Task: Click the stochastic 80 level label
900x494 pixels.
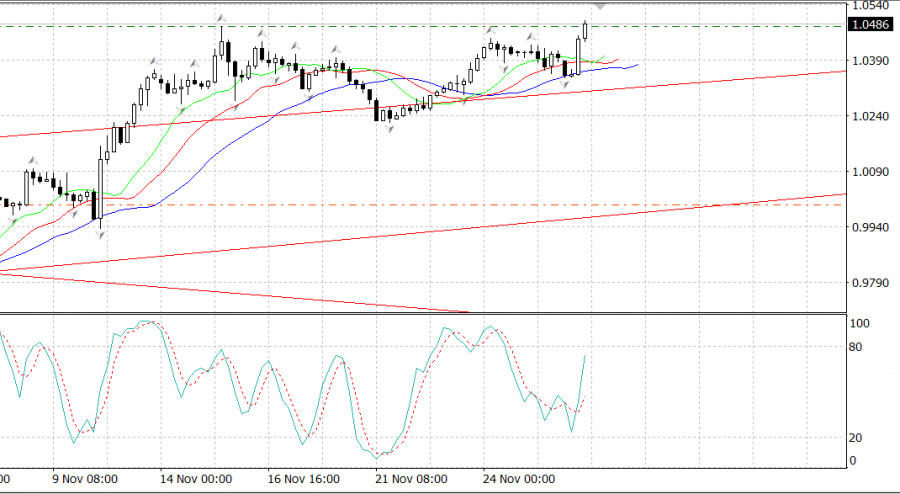Action: (857, 348)
